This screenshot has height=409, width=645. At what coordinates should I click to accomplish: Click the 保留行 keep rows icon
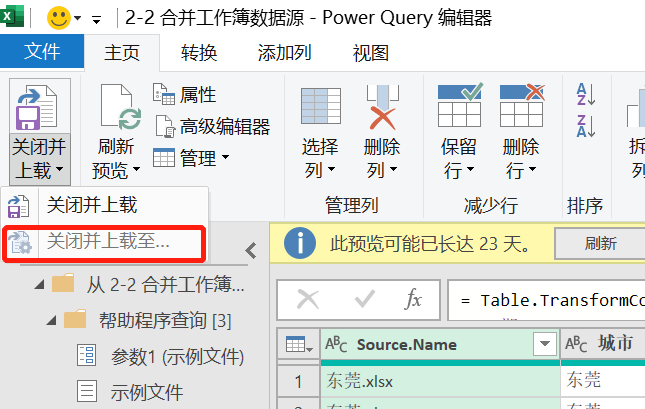coord(460,106)
